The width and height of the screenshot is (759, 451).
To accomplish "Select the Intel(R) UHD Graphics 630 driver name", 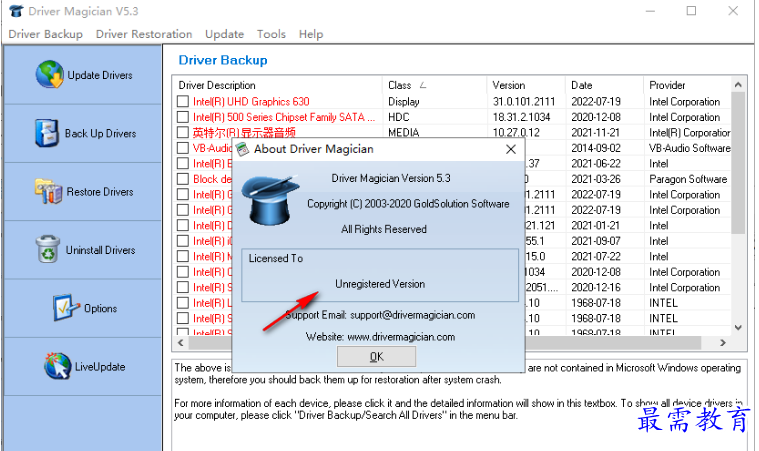I will [251, 102].
